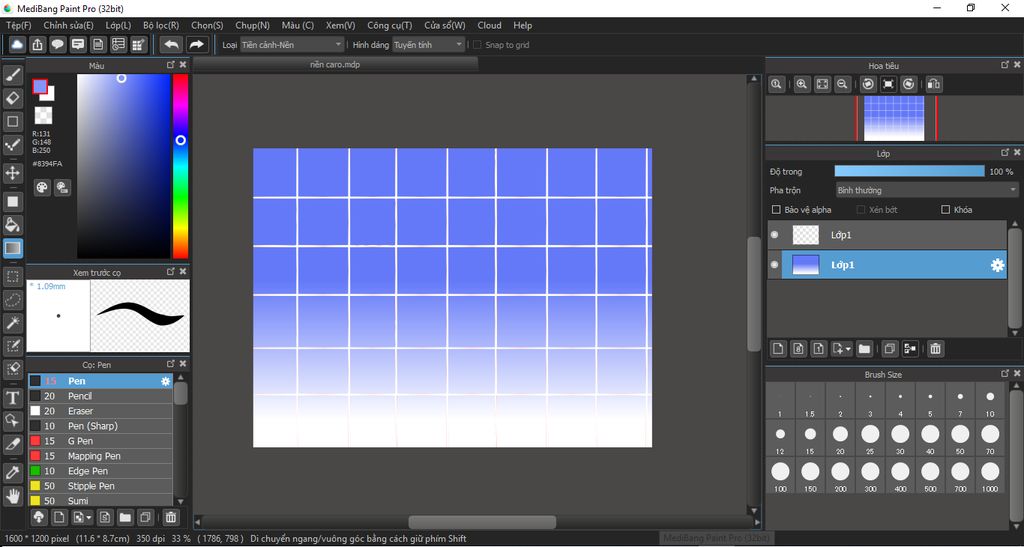Select brush size 1000 in Brush Size panel
Viewport: 1024px width, 547px height.
pyautogui.click(x=990, y=475)
